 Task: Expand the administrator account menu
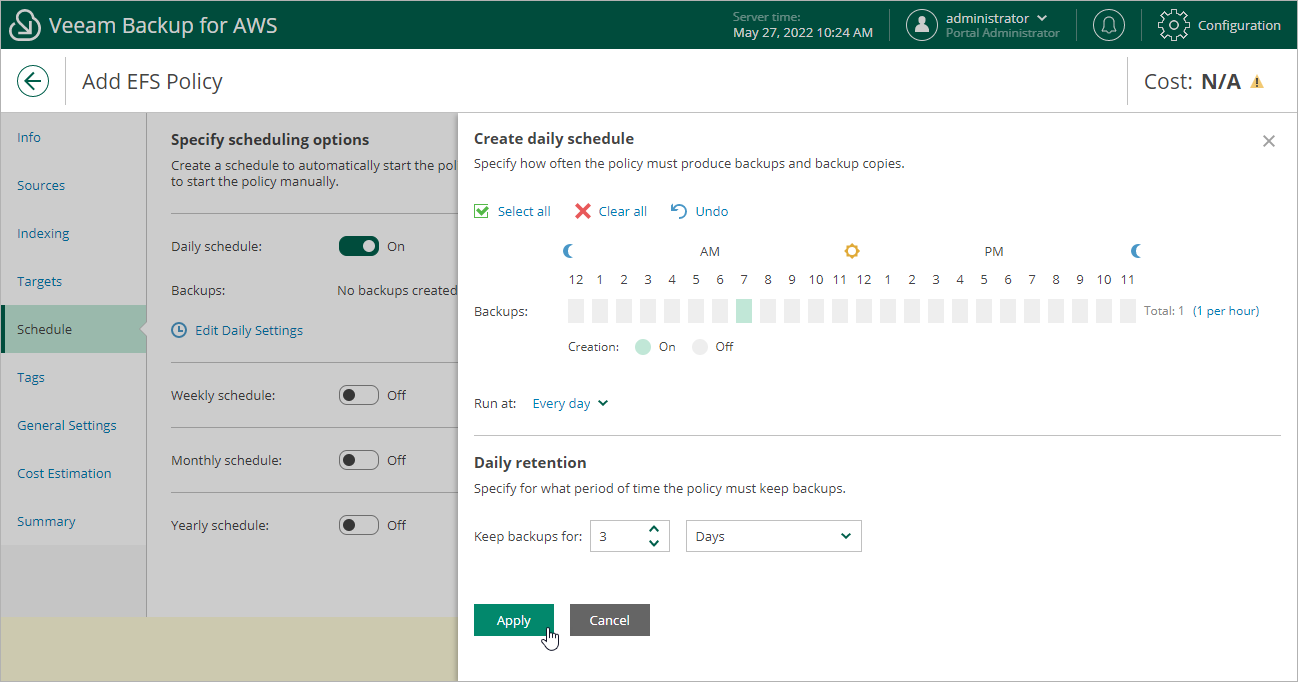(1042, 18)
